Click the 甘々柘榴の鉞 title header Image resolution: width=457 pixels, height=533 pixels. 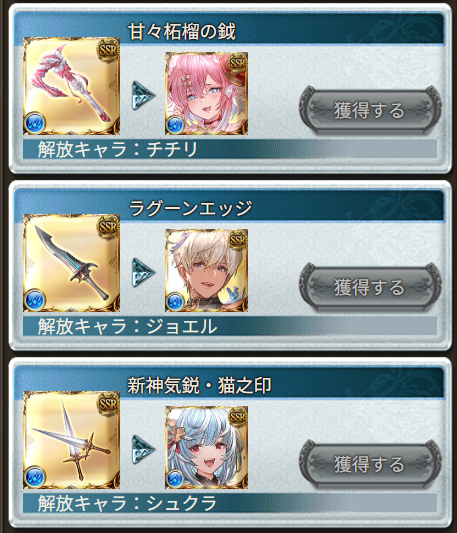(x=181, y=31)
